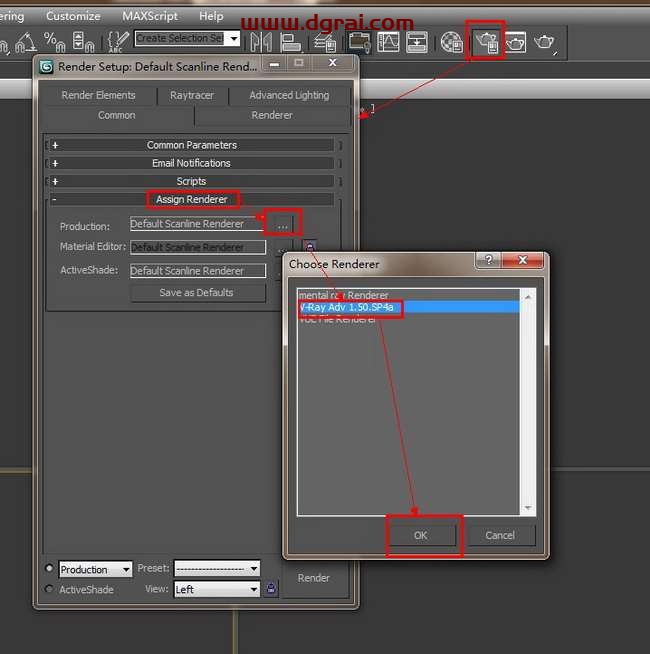This screenshot has height=654, width=650.
Task: Click the help question-mark in Choose Renderer
Action: tap(489, 260)
